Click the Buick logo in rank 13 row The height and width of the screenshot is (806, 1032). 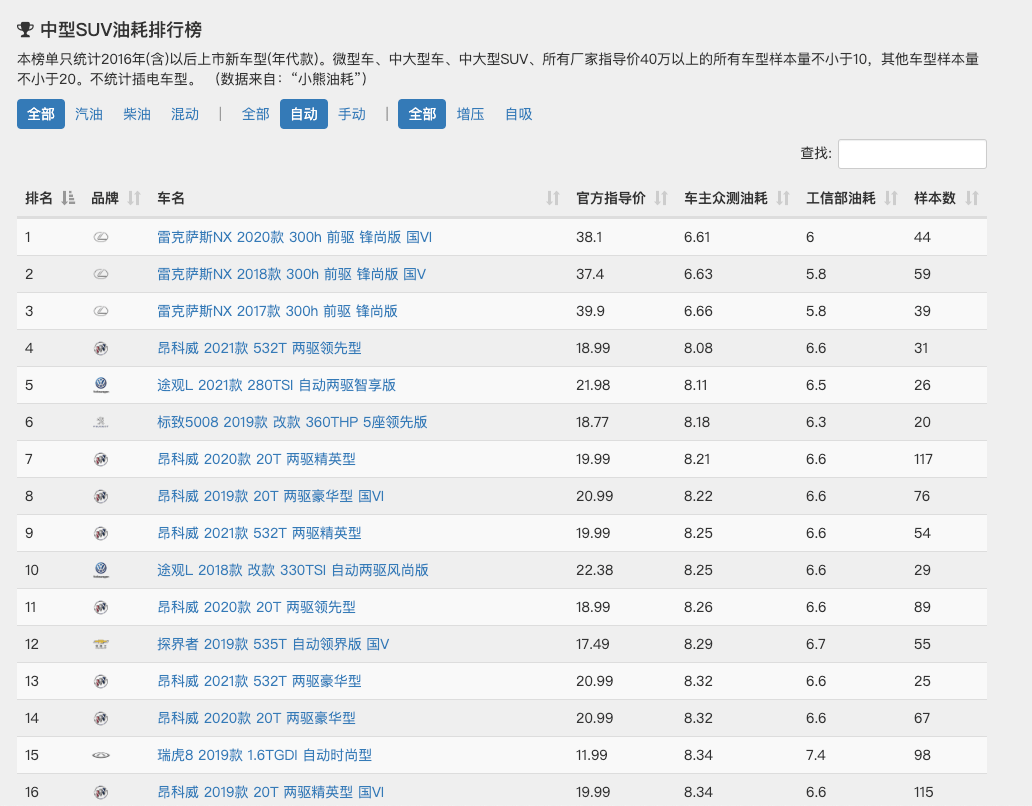[x=101, y=681]
